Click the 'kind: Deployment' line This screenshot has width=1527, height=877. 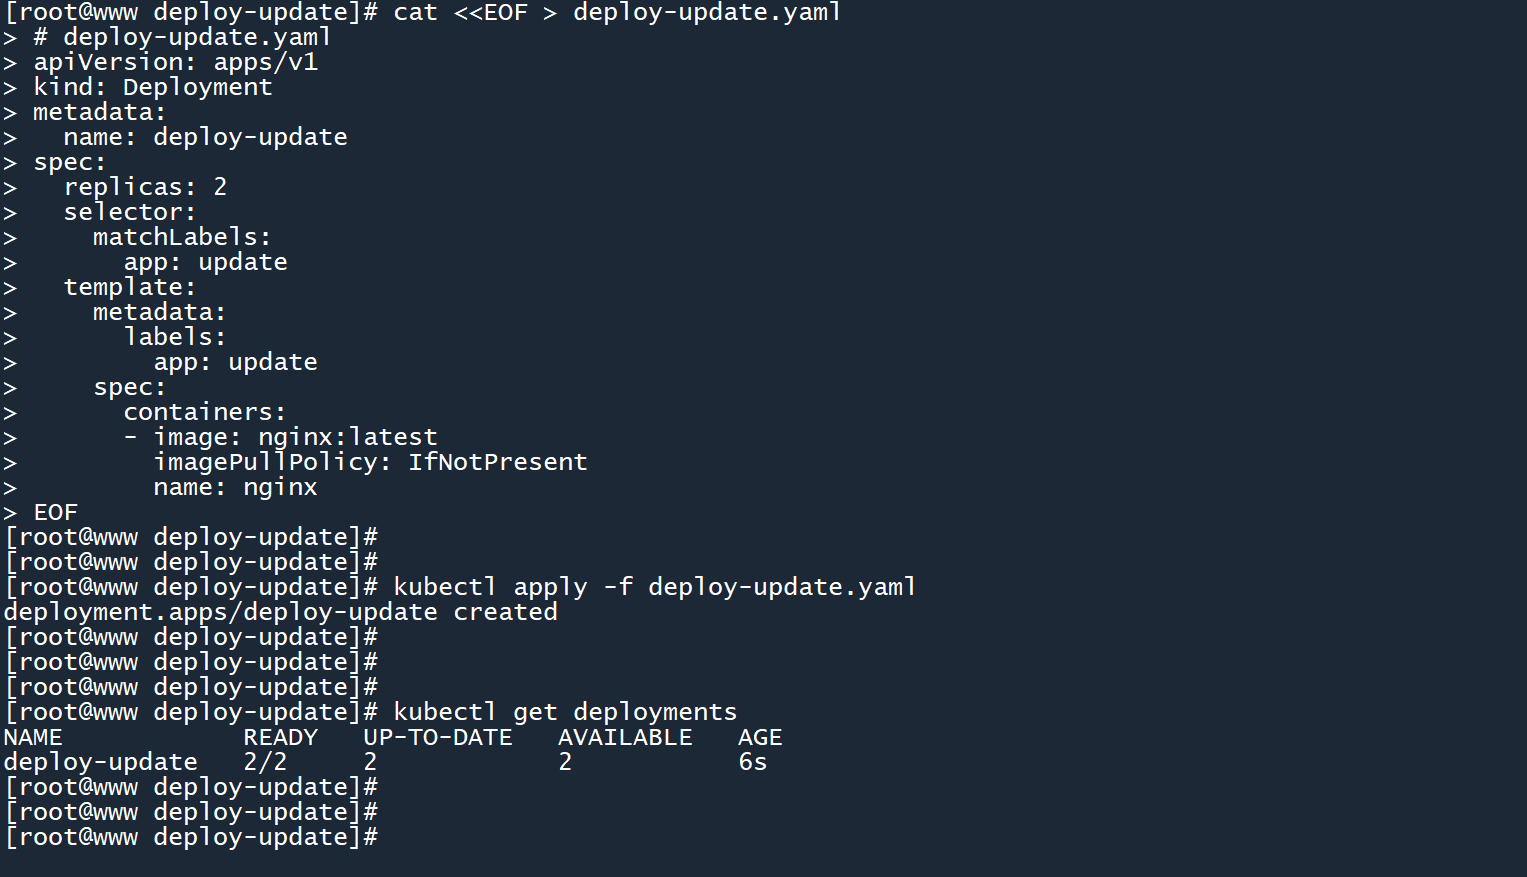coord(152,87)
